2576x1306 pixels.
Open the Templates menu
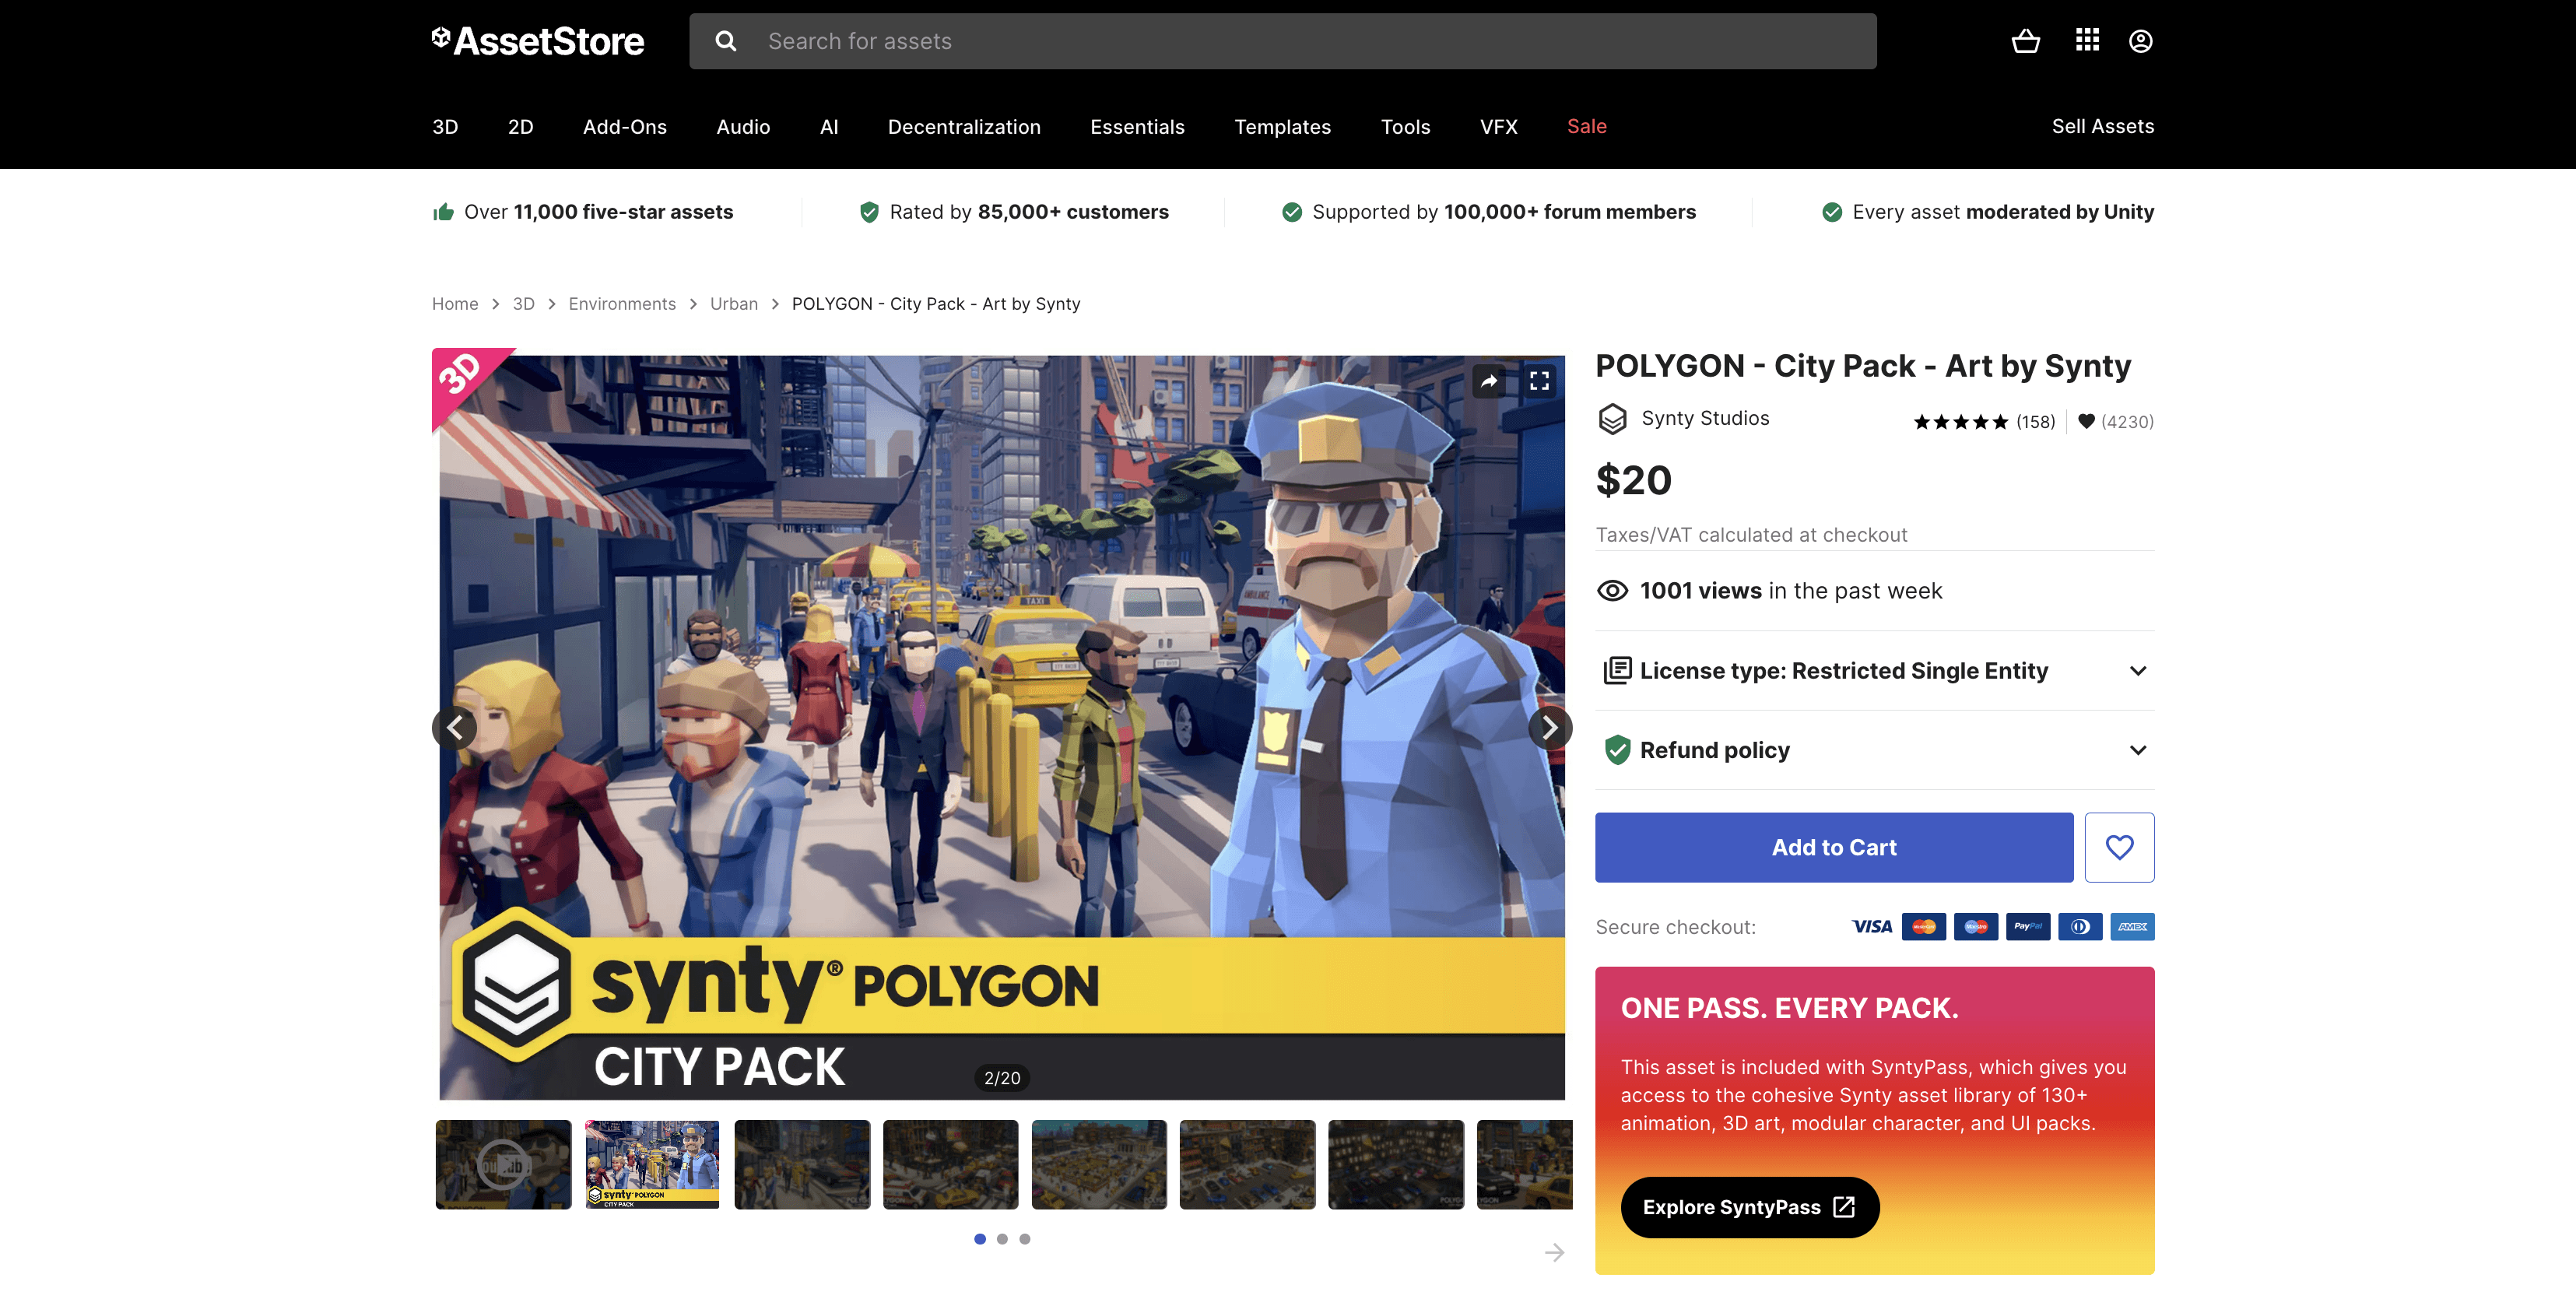pos(1282,127)
